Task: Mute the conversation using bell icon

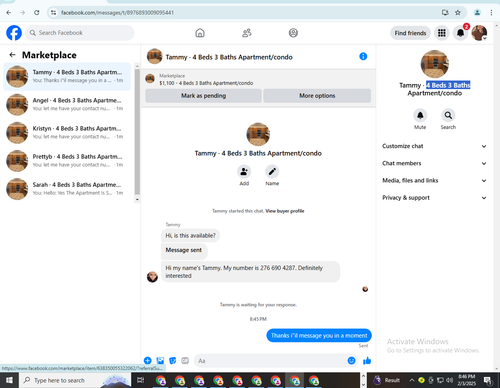Action: (x=420, y=115)
